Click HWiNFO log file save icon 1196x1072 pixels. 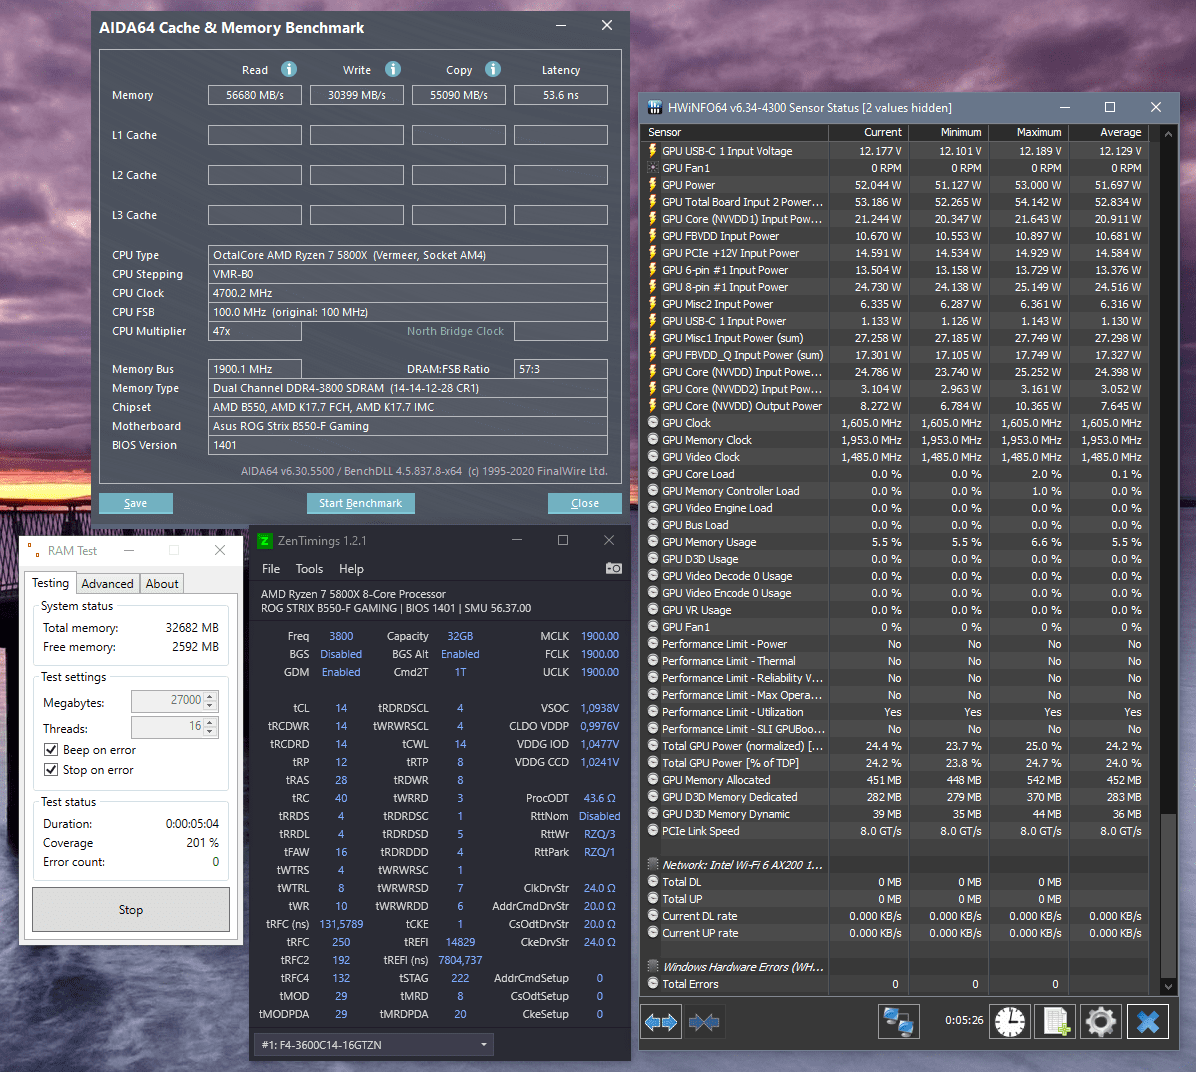(x=1056, y=1021)
